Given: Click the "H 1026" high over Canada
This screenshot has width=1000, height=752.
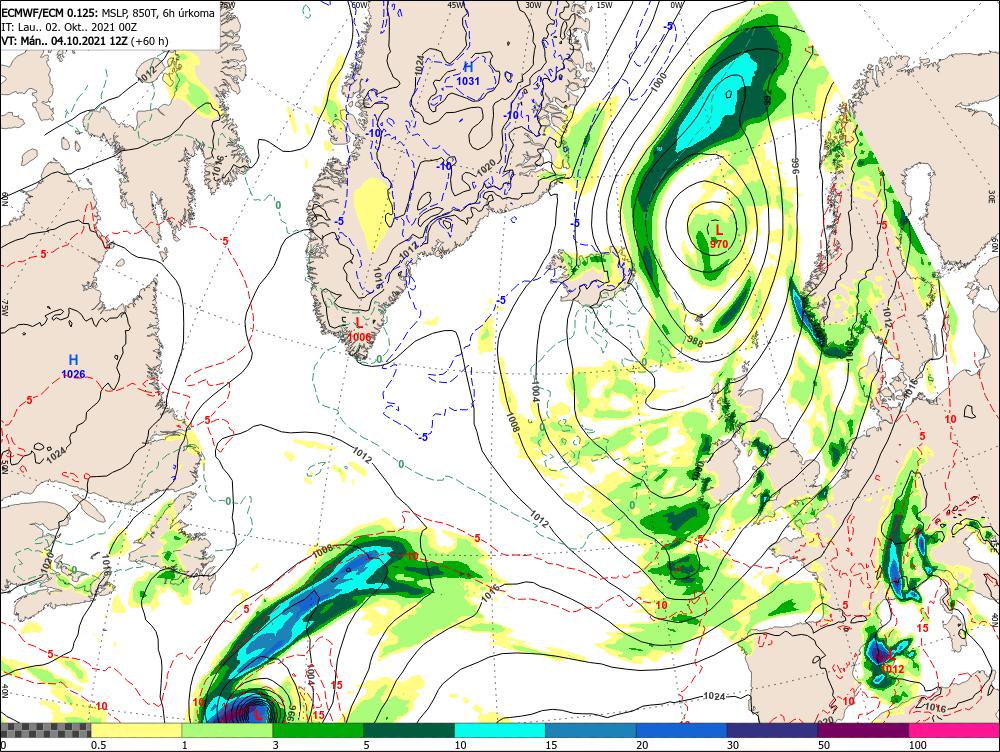Looking at the screenshot, I should (x=73, y=367).
